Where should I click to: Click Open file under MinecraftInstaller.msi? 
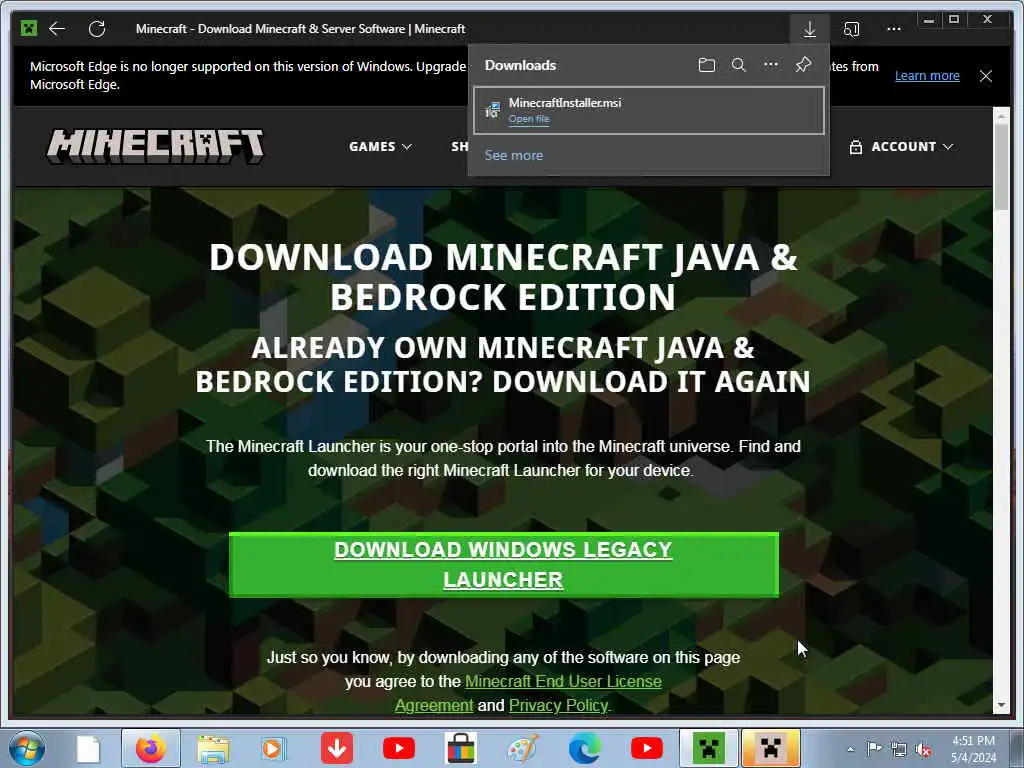coord(529,119)
